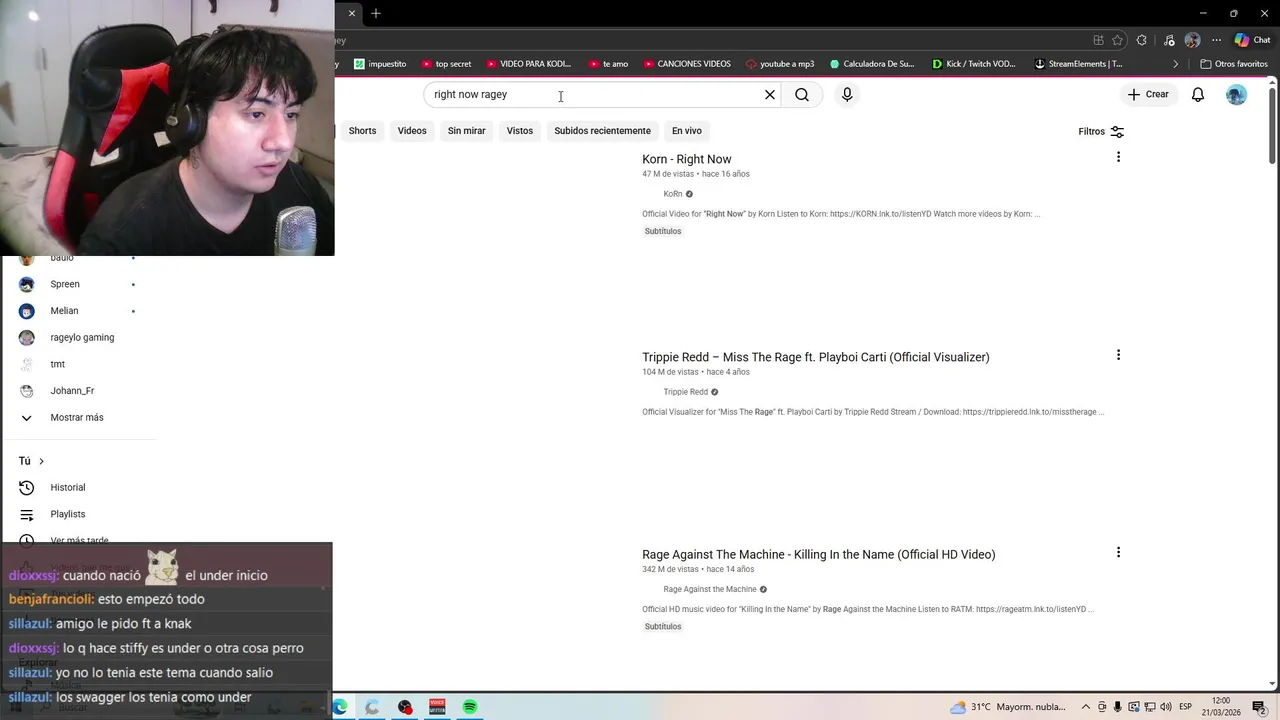This screenshot has width=1280, height=720.
Task: Open the Edge browser profile avatar
Action: coord(1192,40)
